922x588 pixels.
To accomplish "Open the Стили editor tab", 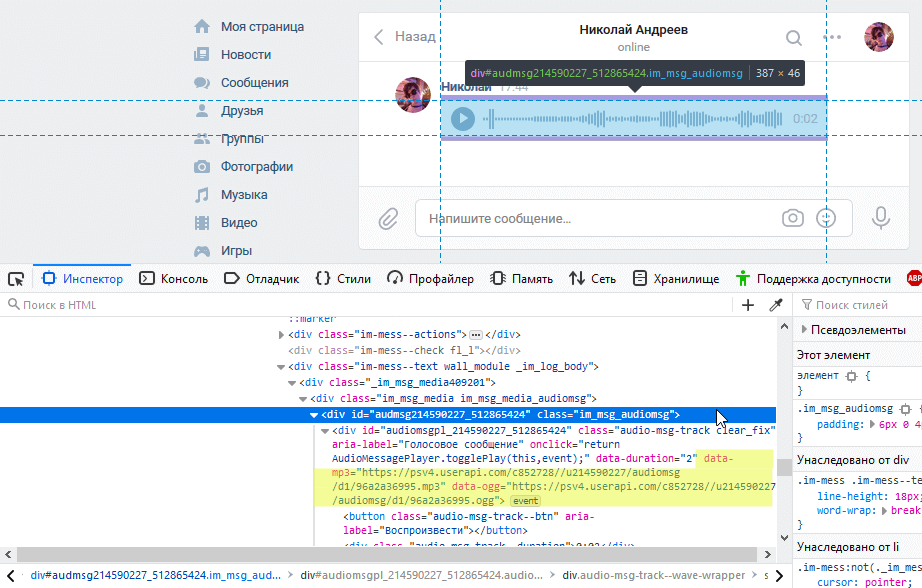I will click(x=343, y=279).
